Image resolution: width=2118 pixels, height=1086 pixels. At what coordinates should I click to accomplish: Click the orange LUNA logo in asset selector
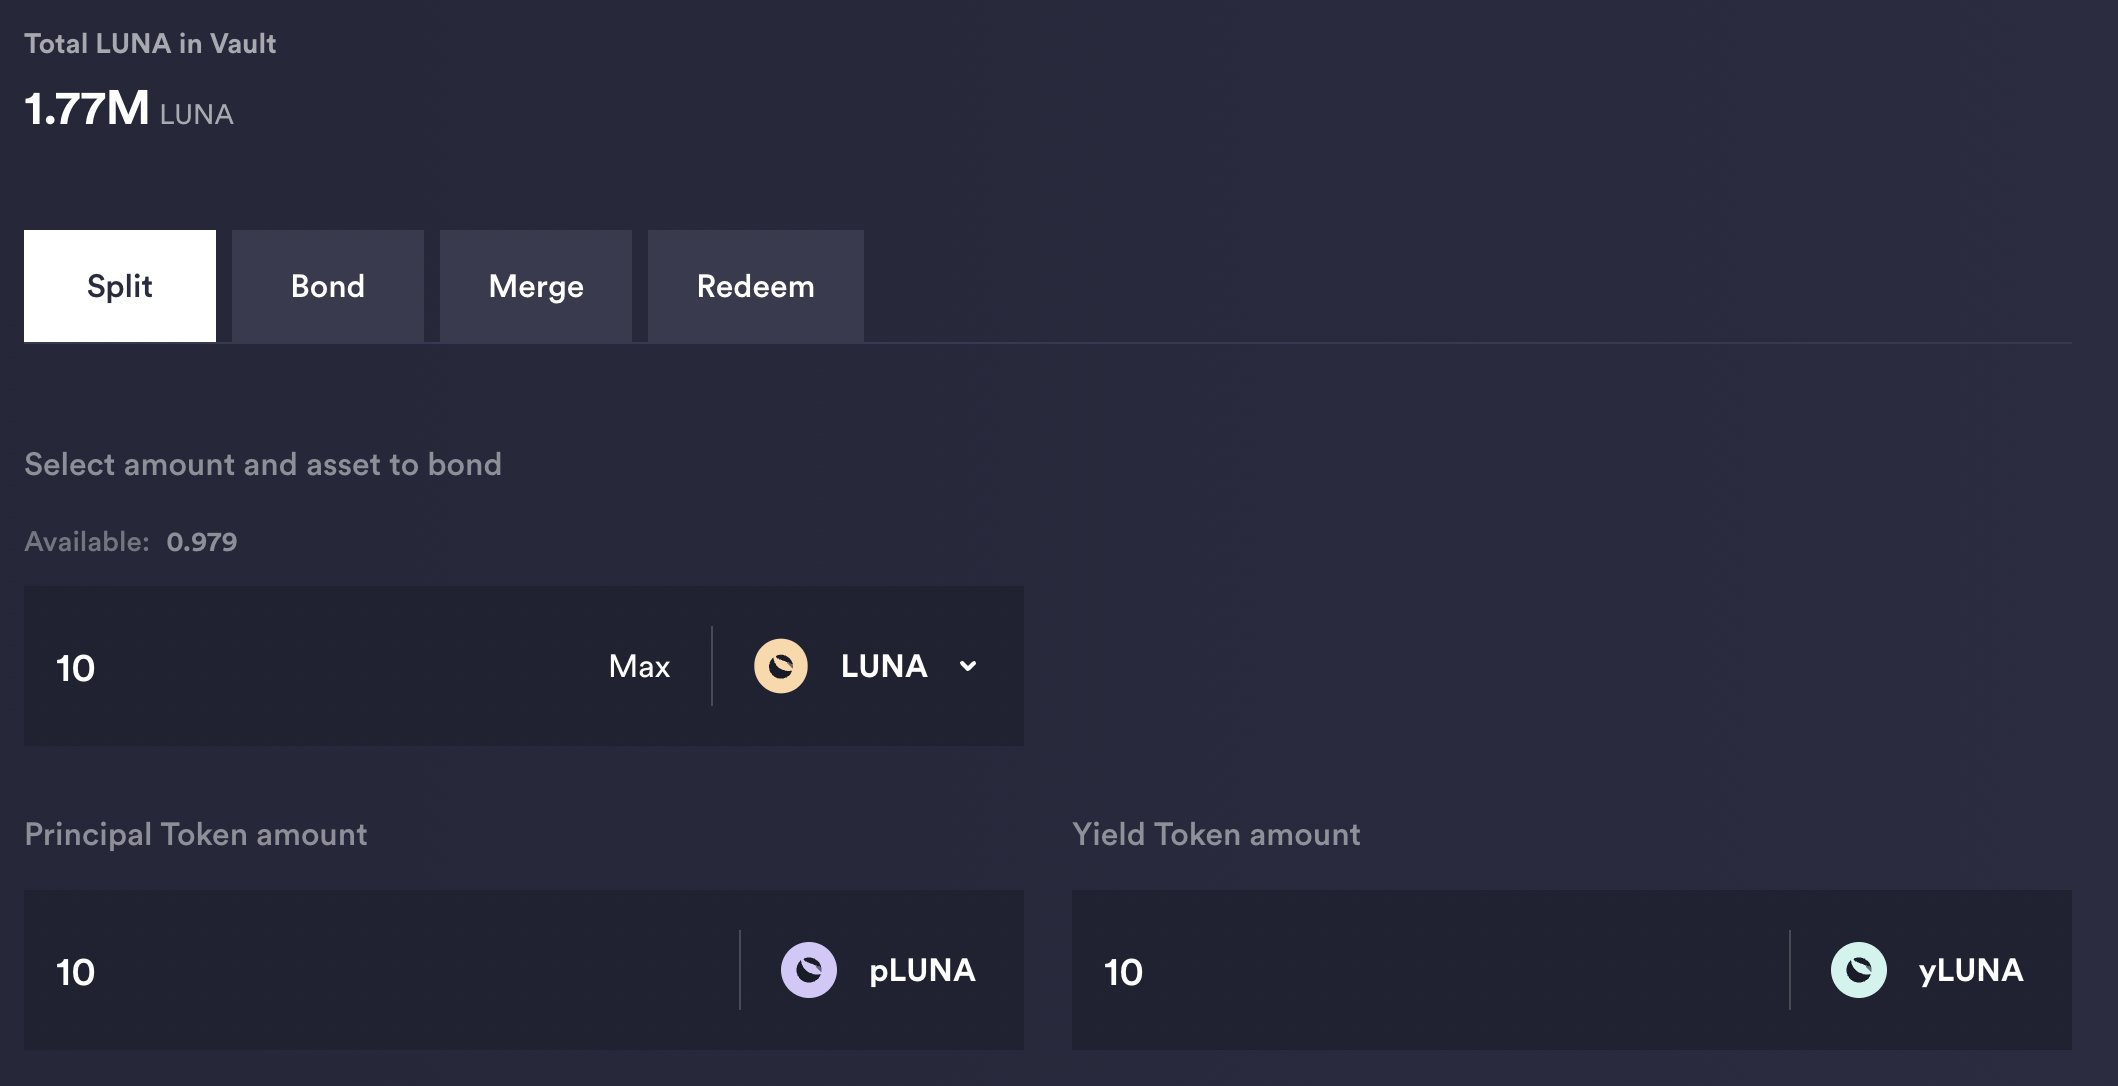(x=781, y=666)
